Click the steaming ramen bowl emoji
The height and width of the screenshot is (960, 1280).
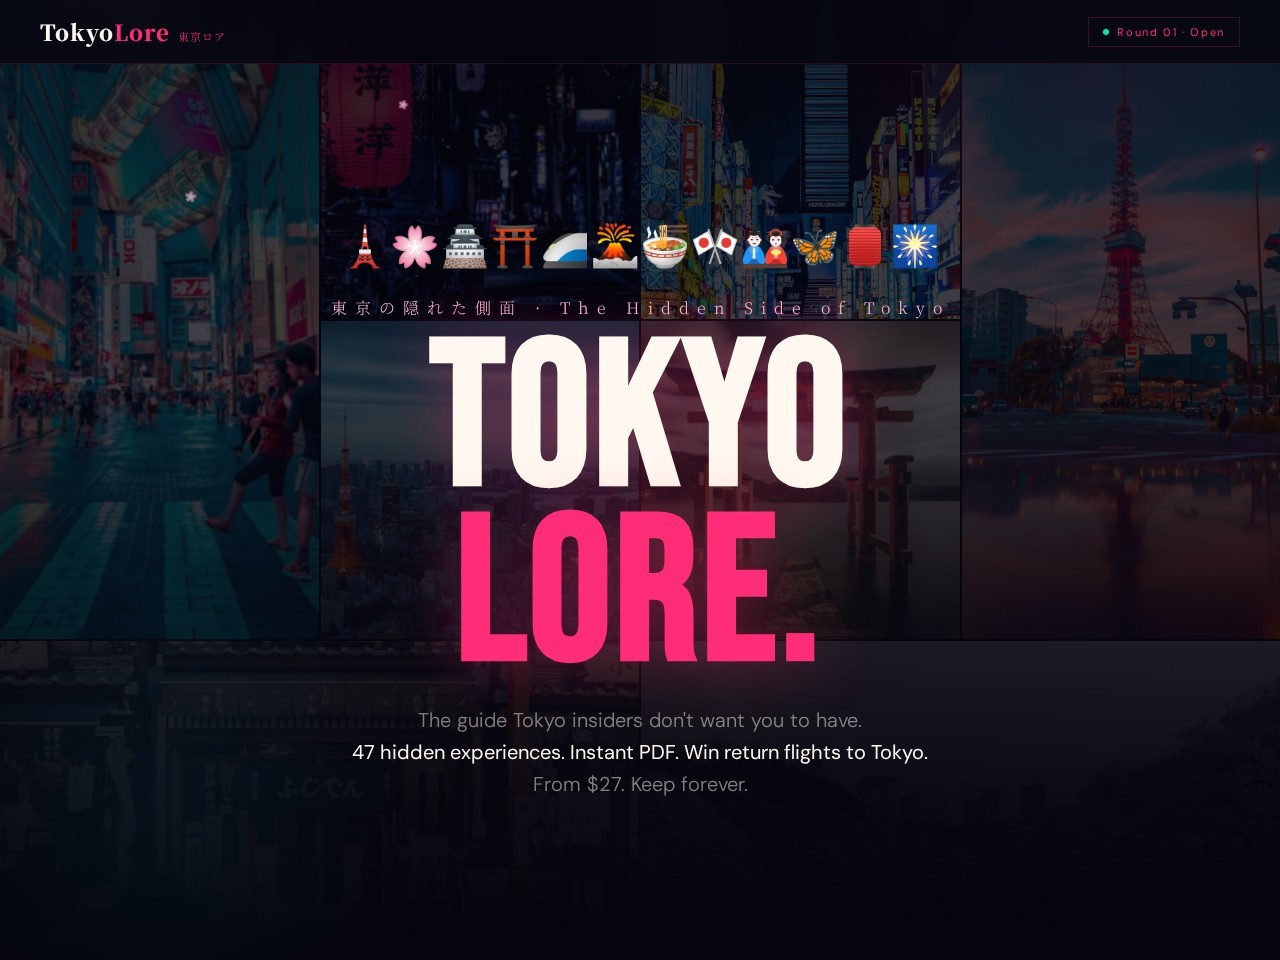pos(665,247)
